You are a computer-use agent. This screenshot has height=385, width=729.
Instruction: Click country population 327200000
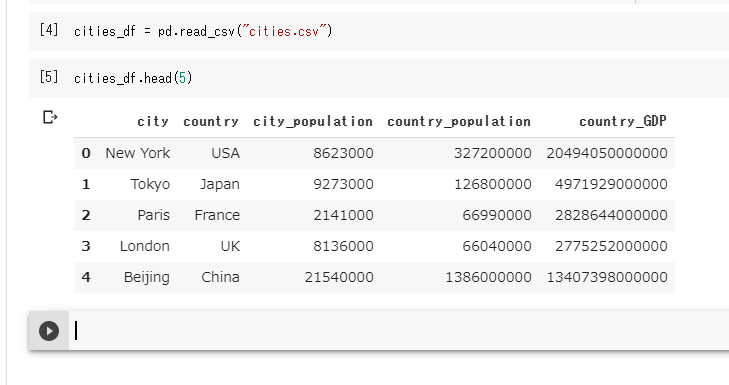[493, 153]
